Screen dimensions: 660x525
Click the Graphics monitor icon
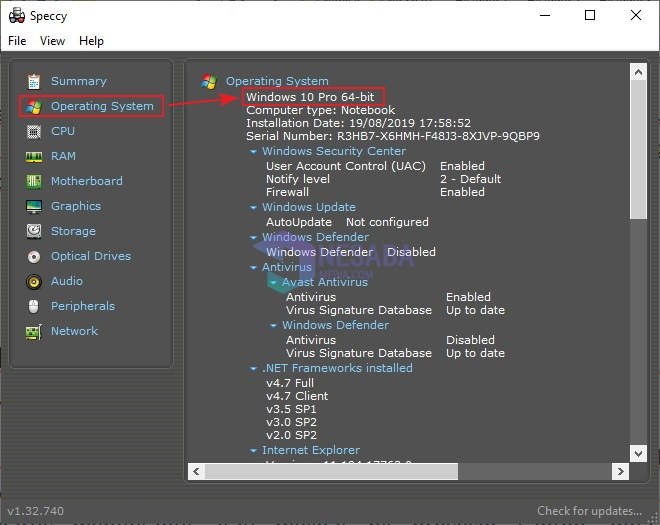click(x=34, y=206)
